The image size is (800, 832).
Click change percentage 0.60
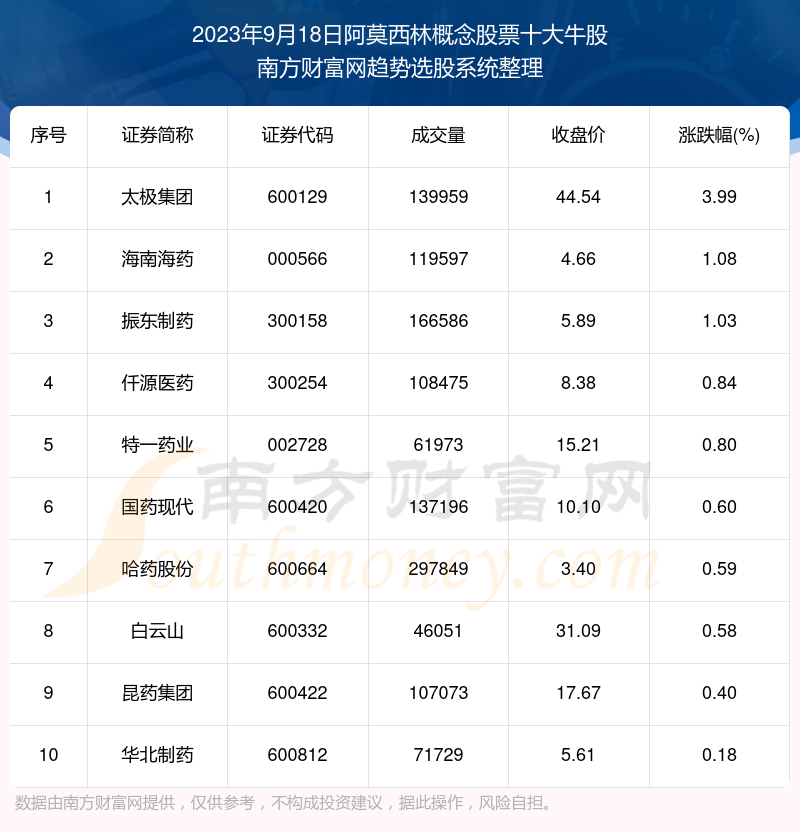click(719, 507)
